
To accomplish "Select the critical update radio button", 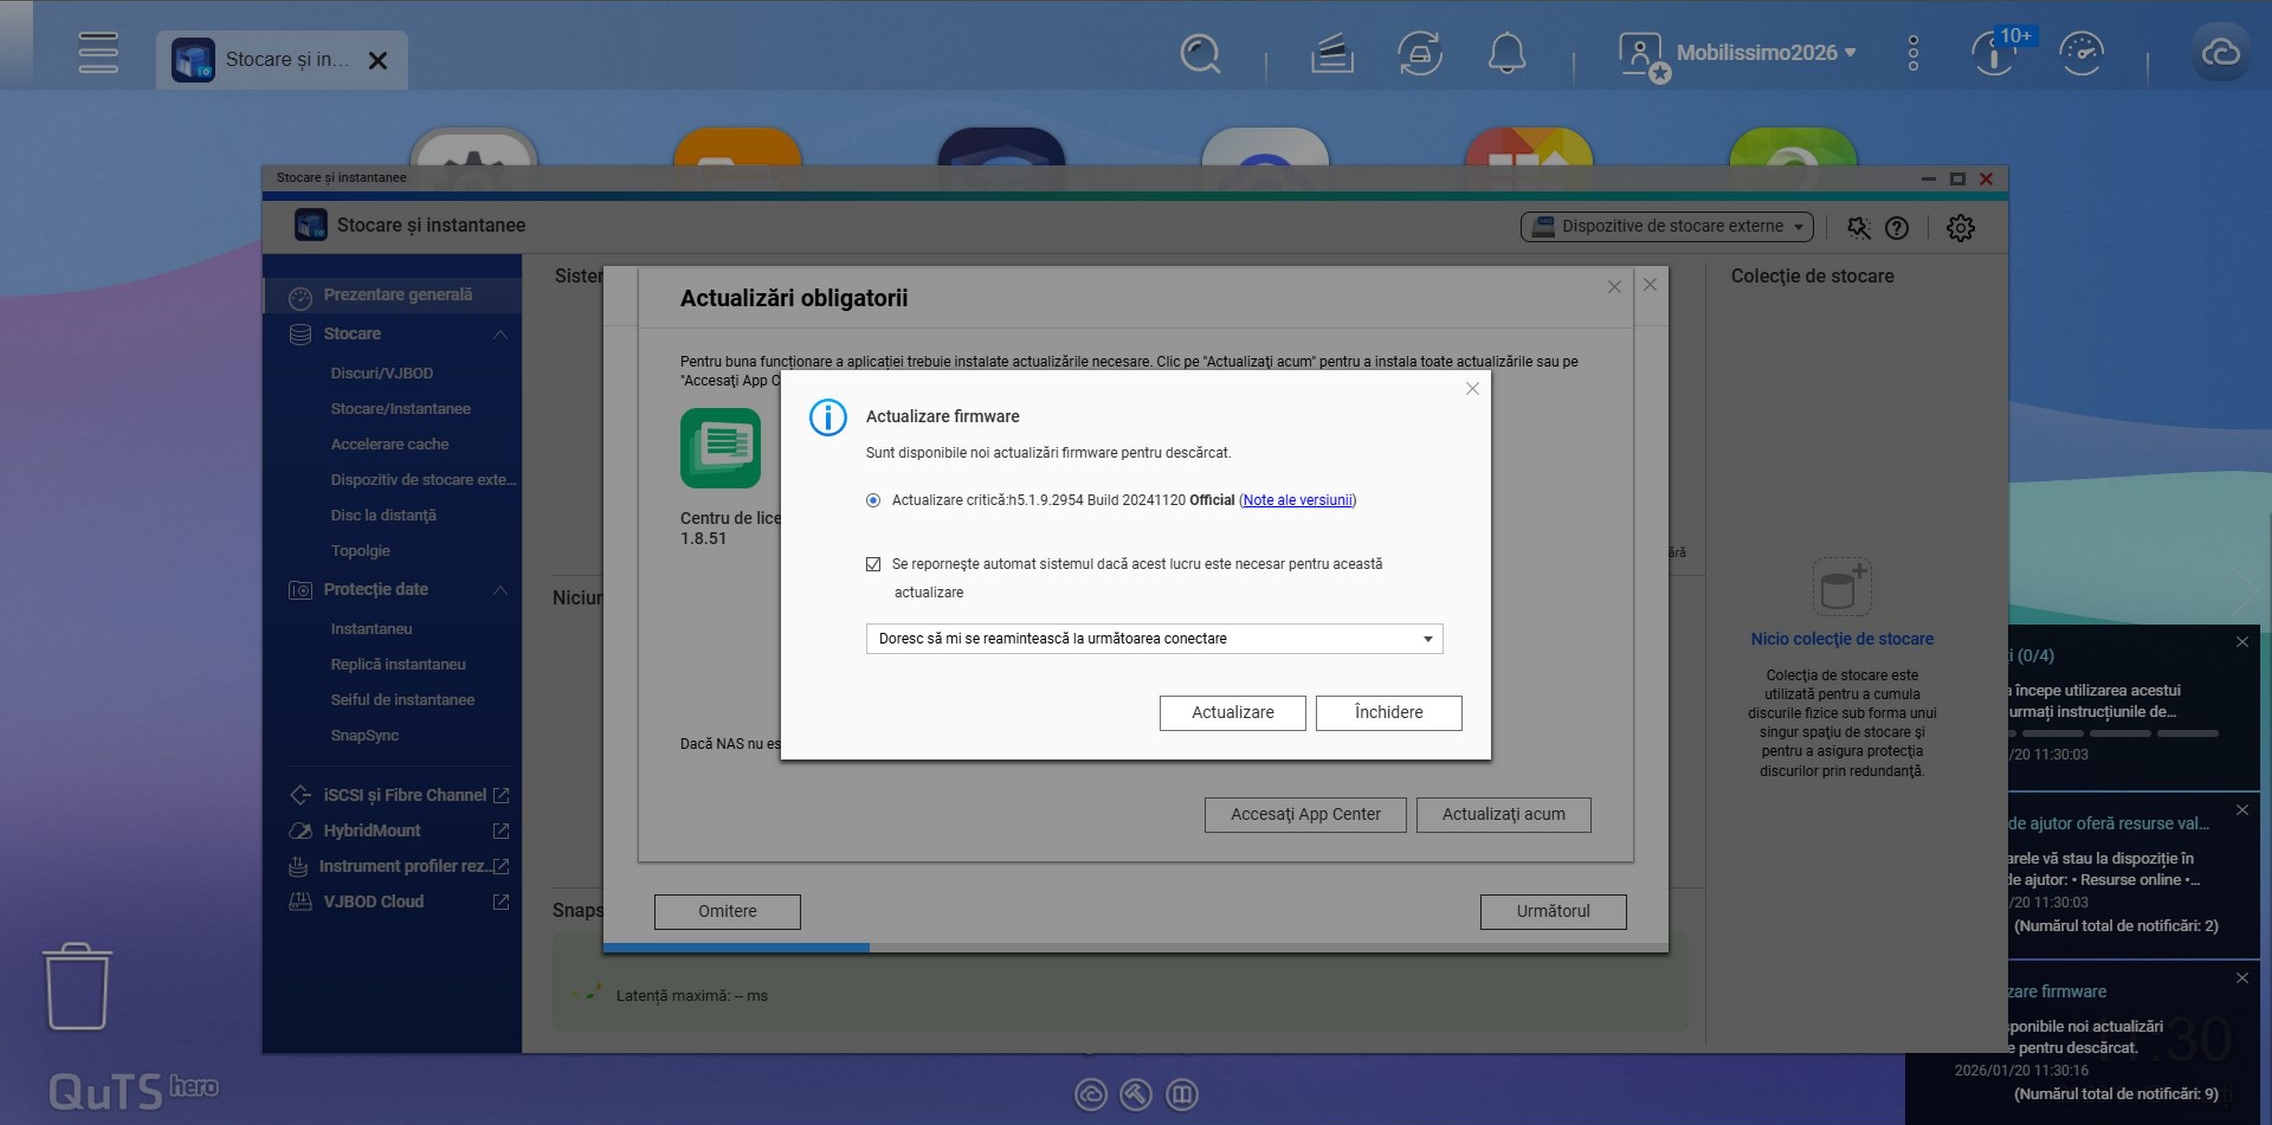I will click(x=873, y=500).
